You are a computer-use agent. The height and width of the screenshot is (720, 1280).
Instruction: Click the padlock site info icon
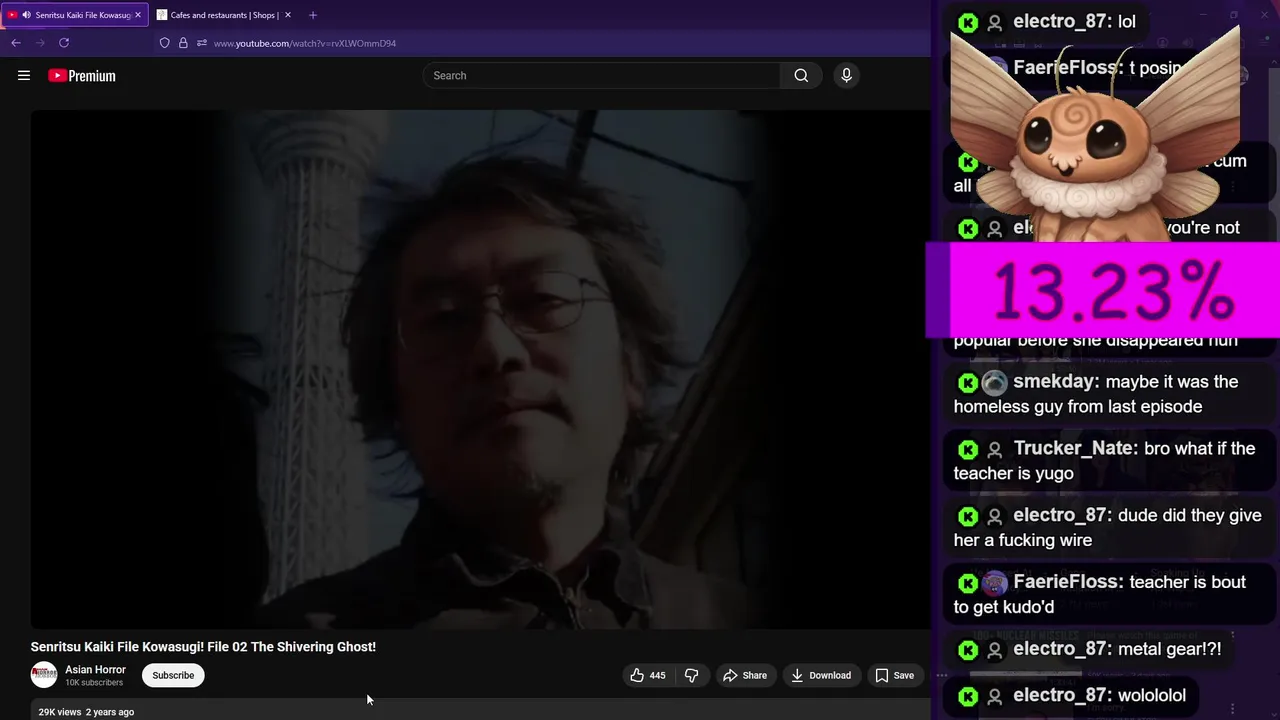(x=183, y=43)
